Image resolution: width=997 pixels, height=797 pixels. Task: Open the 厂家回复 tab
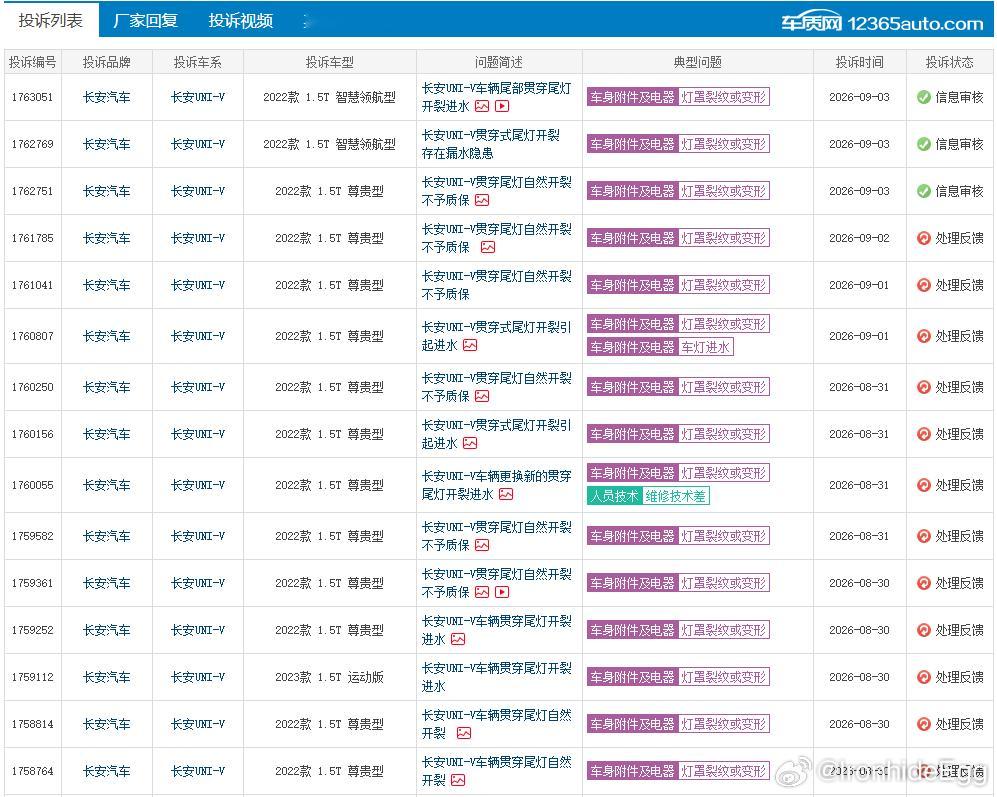pos(145,20)
